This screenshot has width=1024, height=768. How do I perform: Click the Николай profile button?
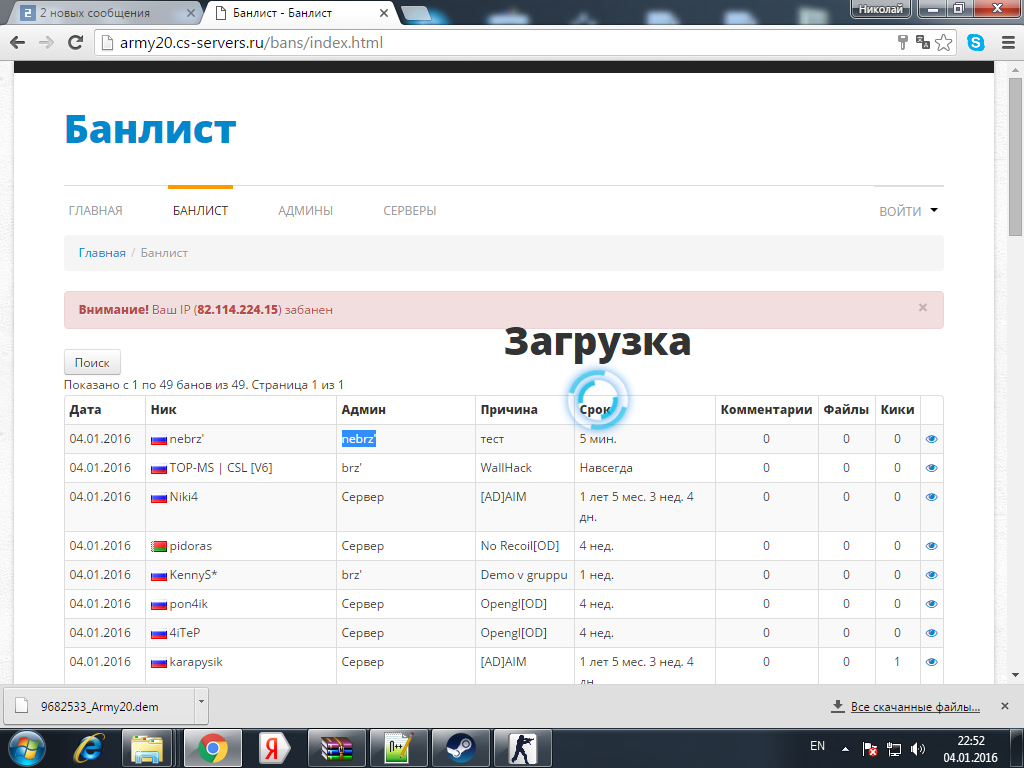pos(880,8)
